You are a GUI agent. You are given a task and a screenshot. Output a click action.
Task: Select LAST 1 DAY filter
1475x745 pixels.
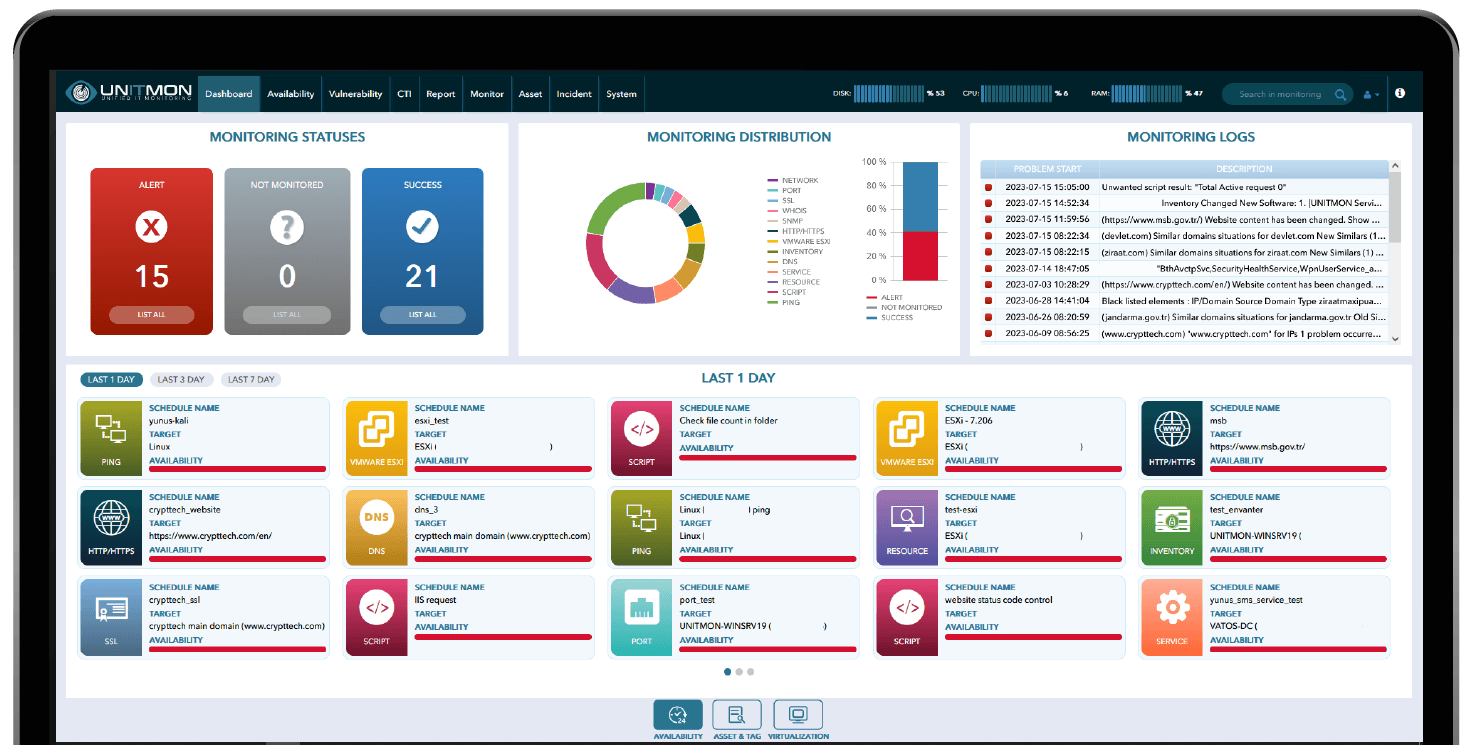pos(111,380)
